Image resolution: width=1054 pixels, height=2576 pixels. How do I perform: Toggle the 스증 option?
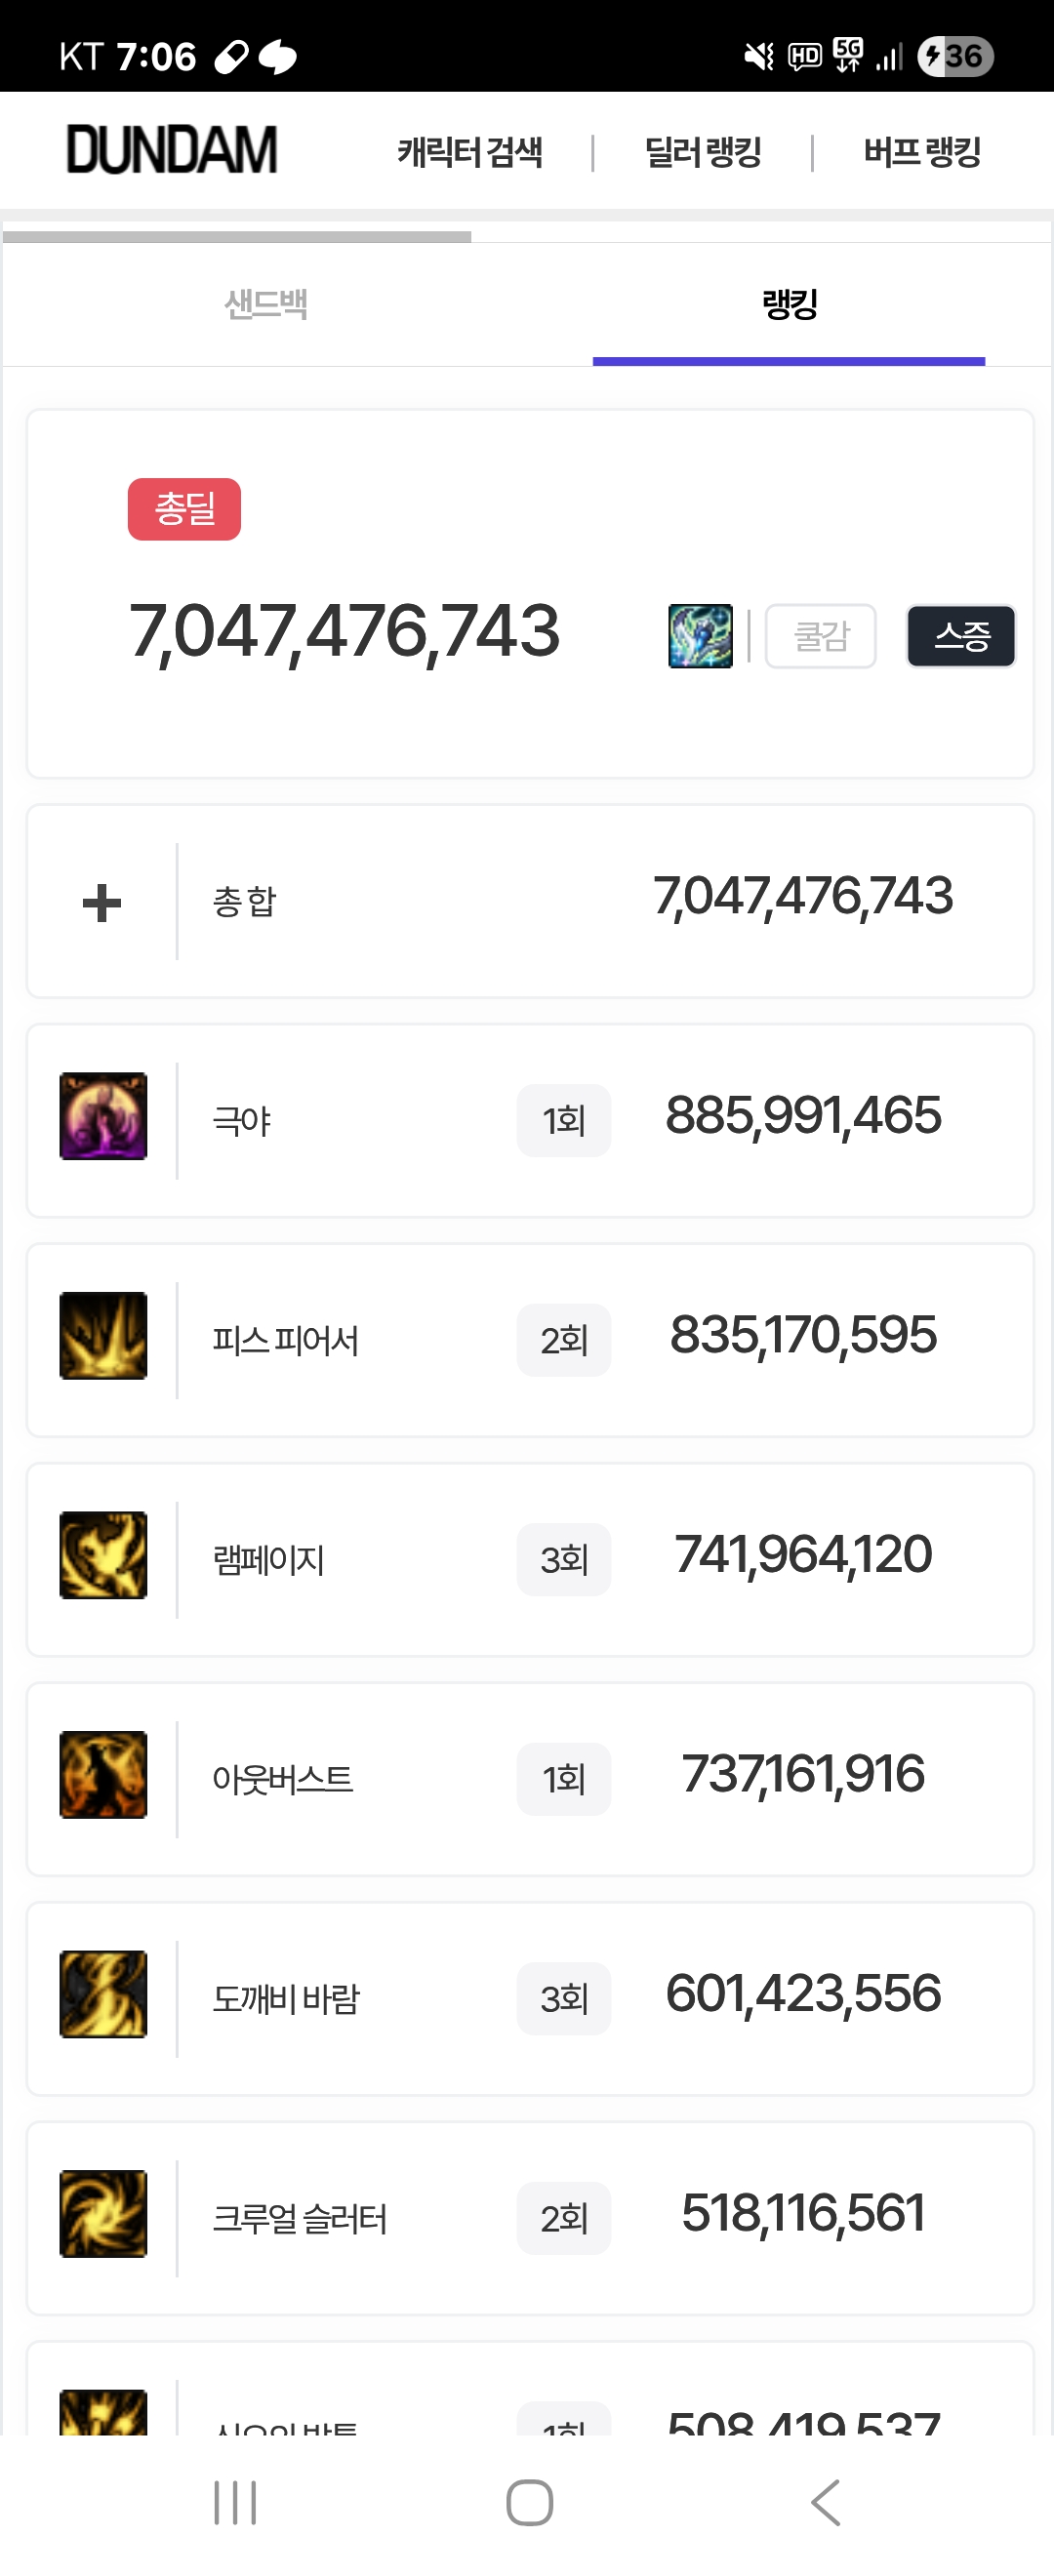click(x=961, y=636)
